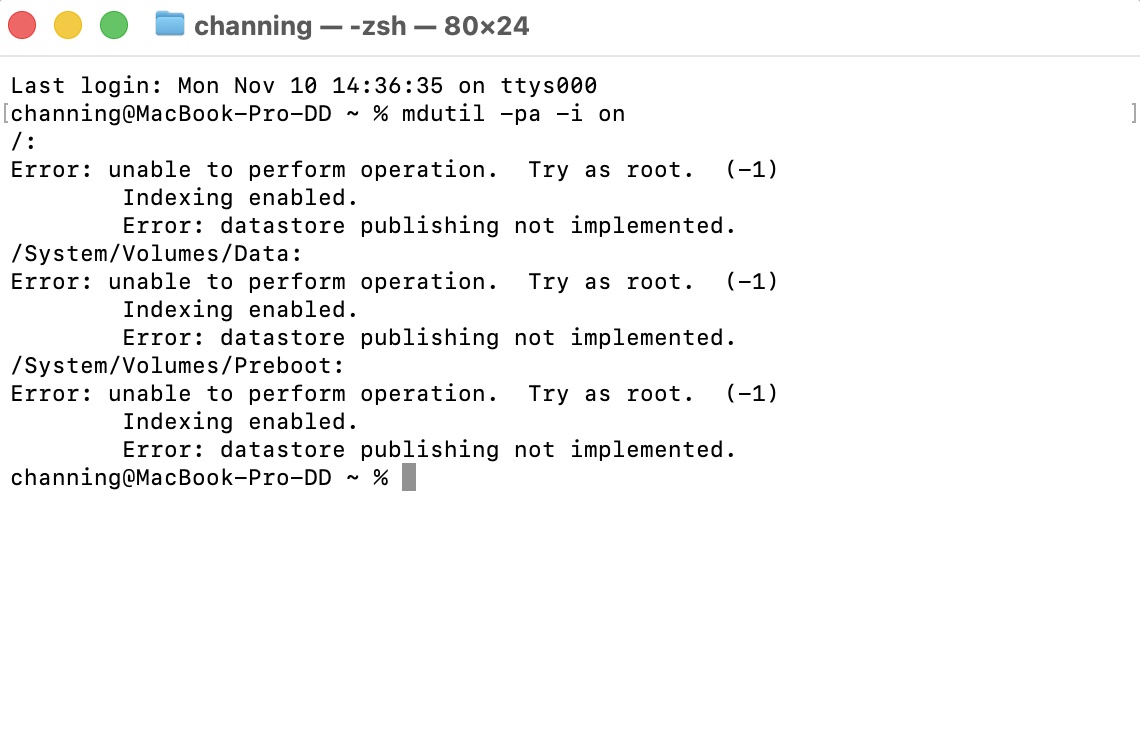Minimize the Terminal window with yellow button
This screenshot has height=748, width=1140.
tap(67, 25)
